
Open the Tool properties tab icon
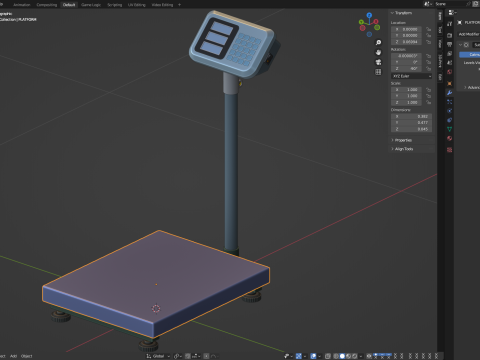[450, 24]
